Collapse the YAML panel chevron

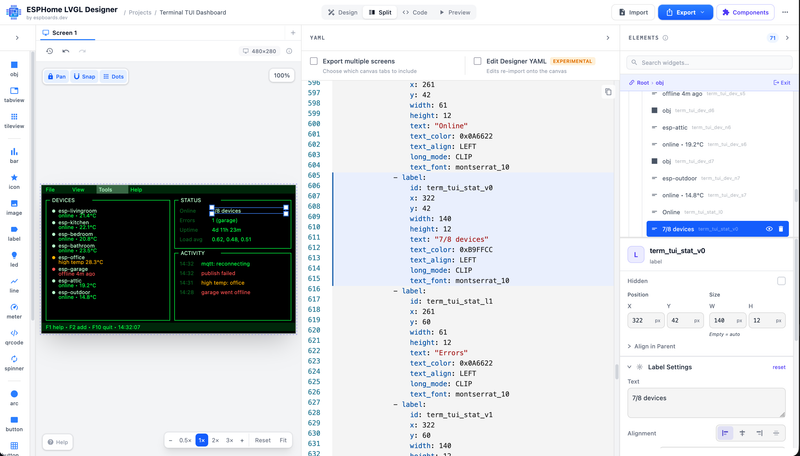[x=608, y=38]
